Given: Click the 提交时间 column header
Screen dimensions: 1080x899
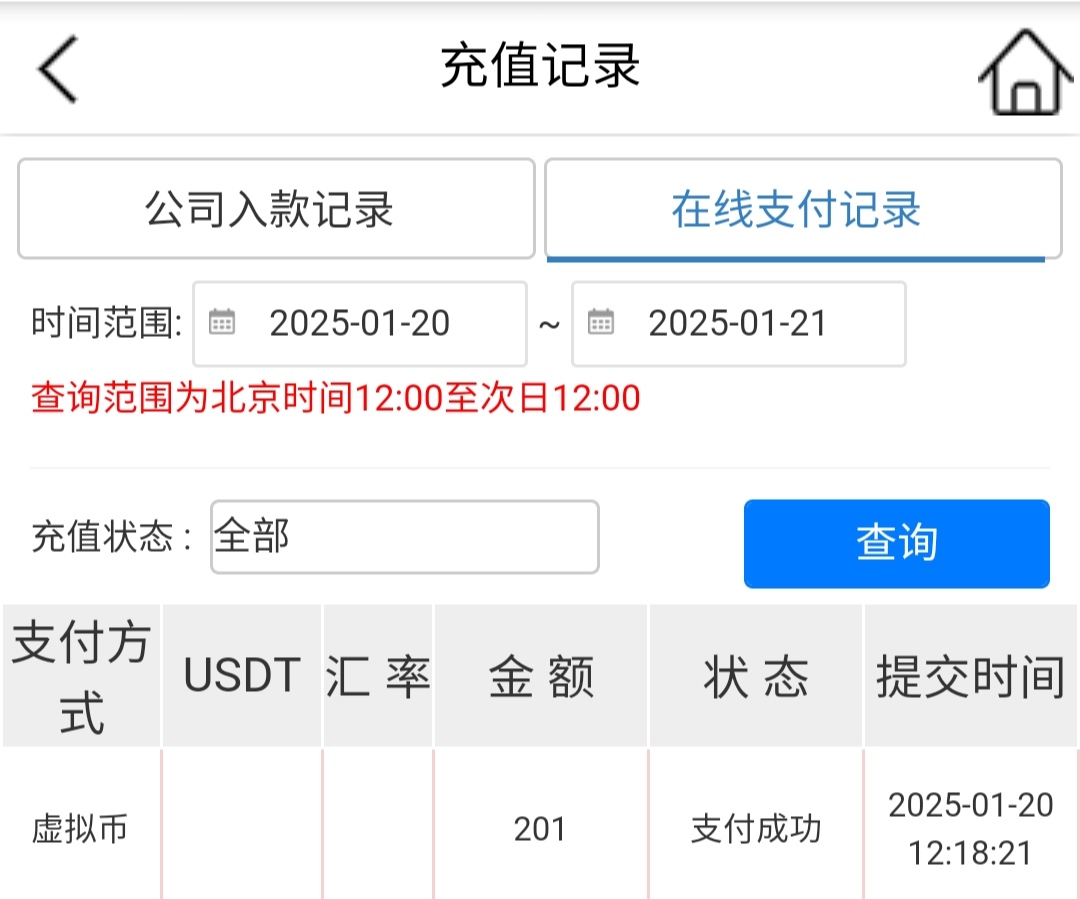Looking at the screenshot, I should point(970,676).
